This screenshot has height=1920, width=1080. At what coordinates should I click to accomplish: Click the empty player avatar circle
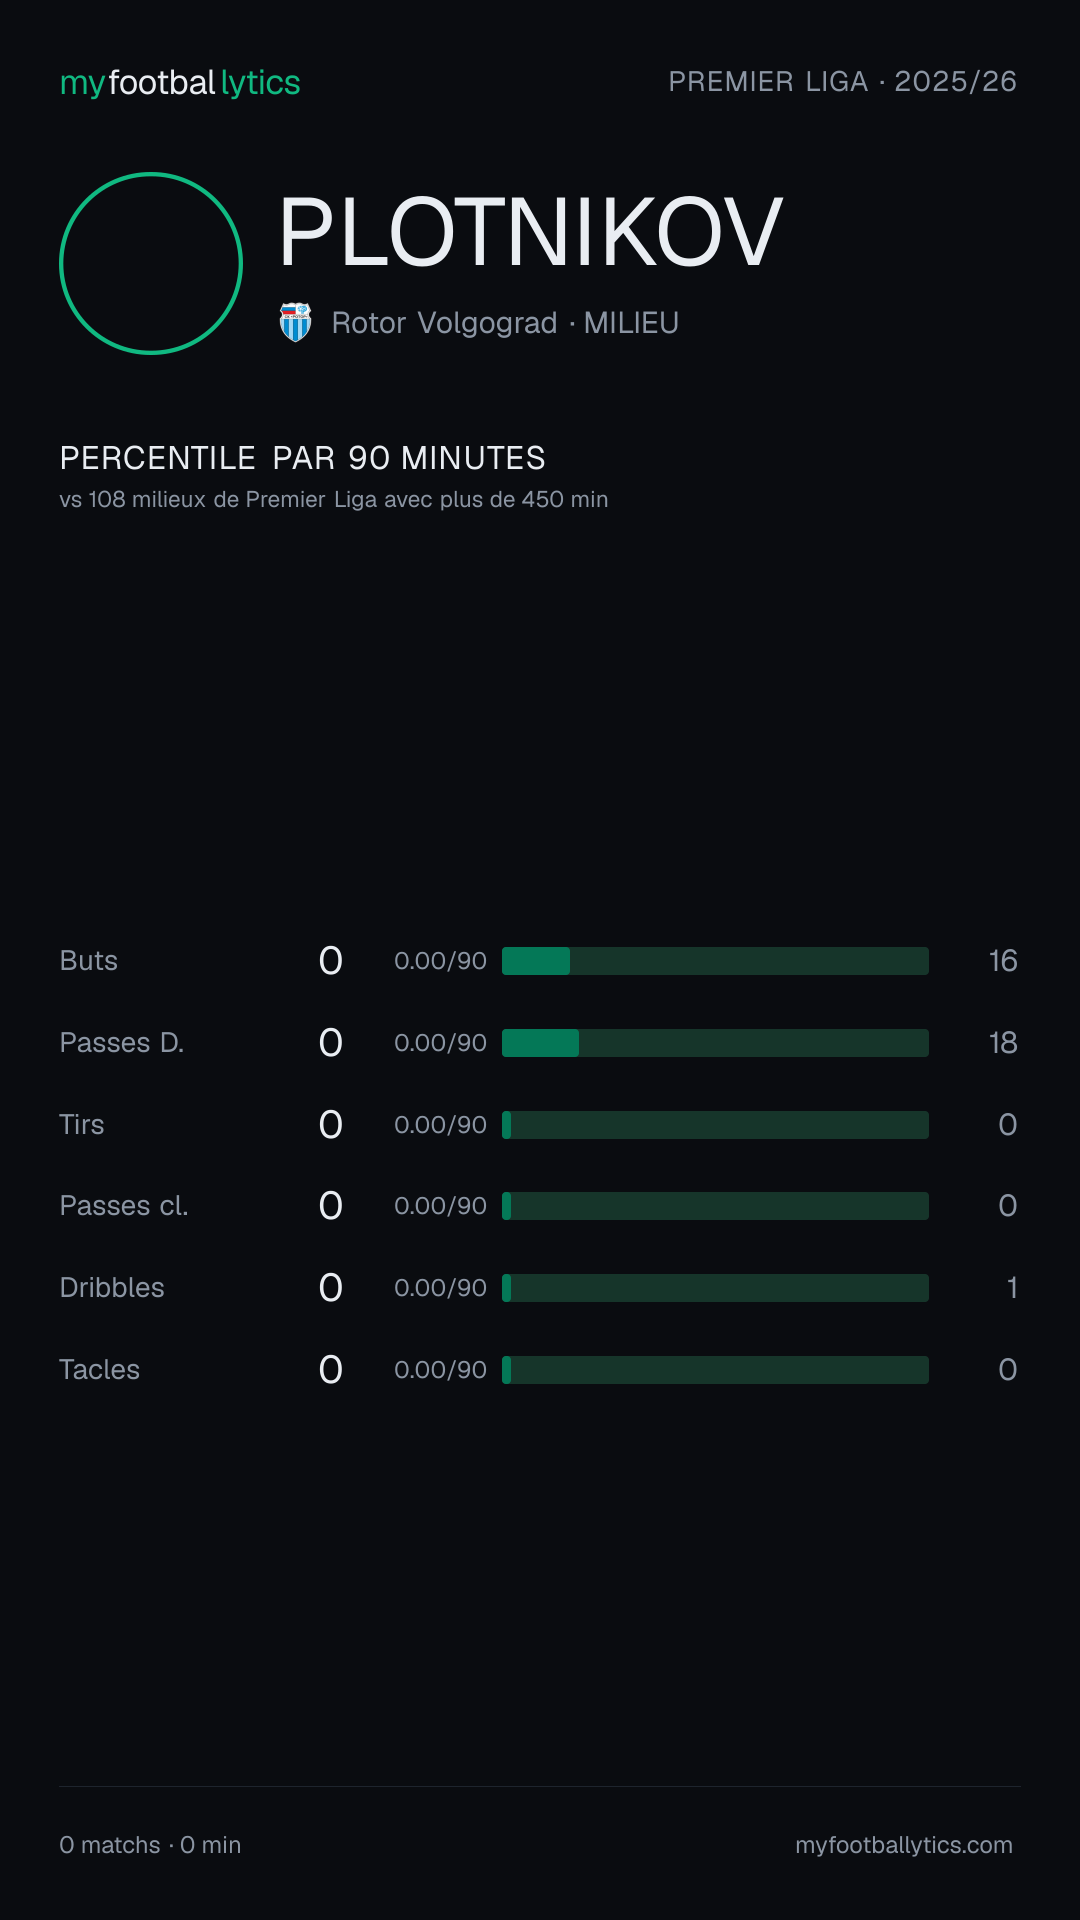pos(151,263)
